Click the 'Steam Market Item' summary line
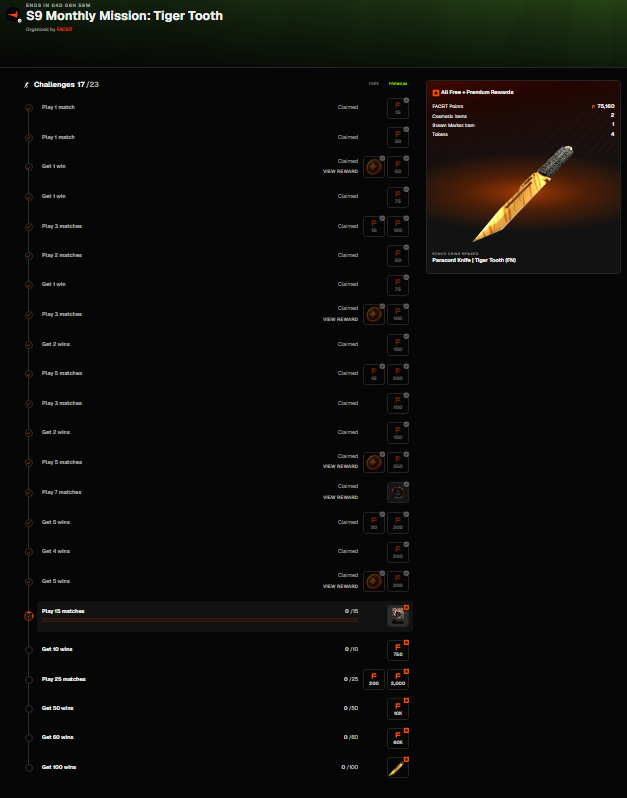This screenshot has height=798, width=627. pos(453,125)
